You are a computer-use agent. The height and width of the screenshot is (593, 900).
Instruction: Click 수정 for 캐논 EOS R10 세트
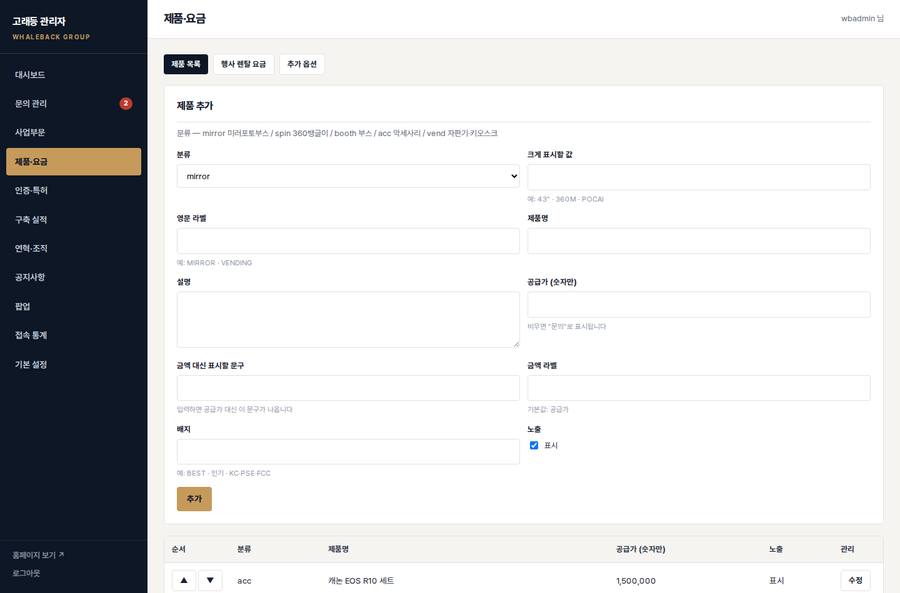point(855,580)
